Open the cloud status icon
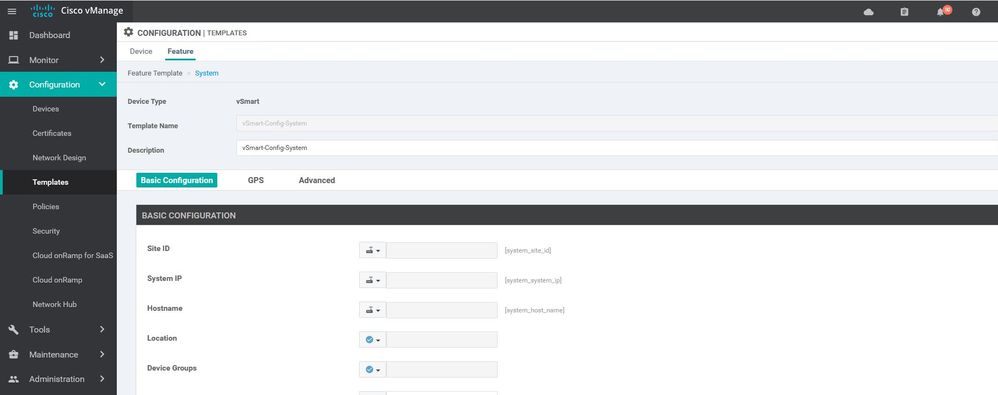This screenshot has width=998, height=395. point(868,11)
